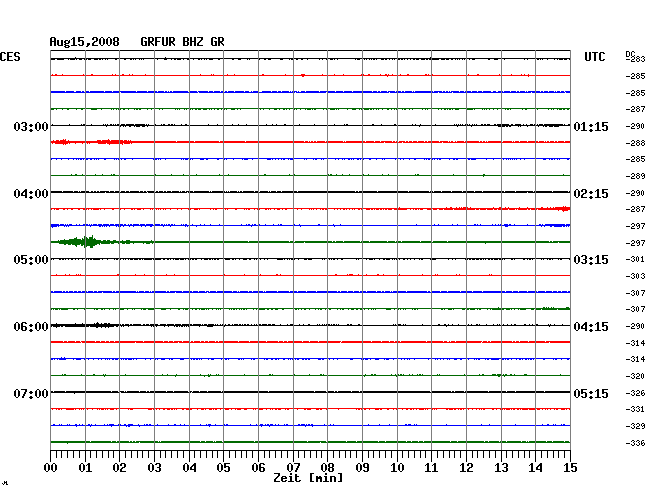
Task: Click the 06:00 local time label
Action: click(x=31, y=327)
